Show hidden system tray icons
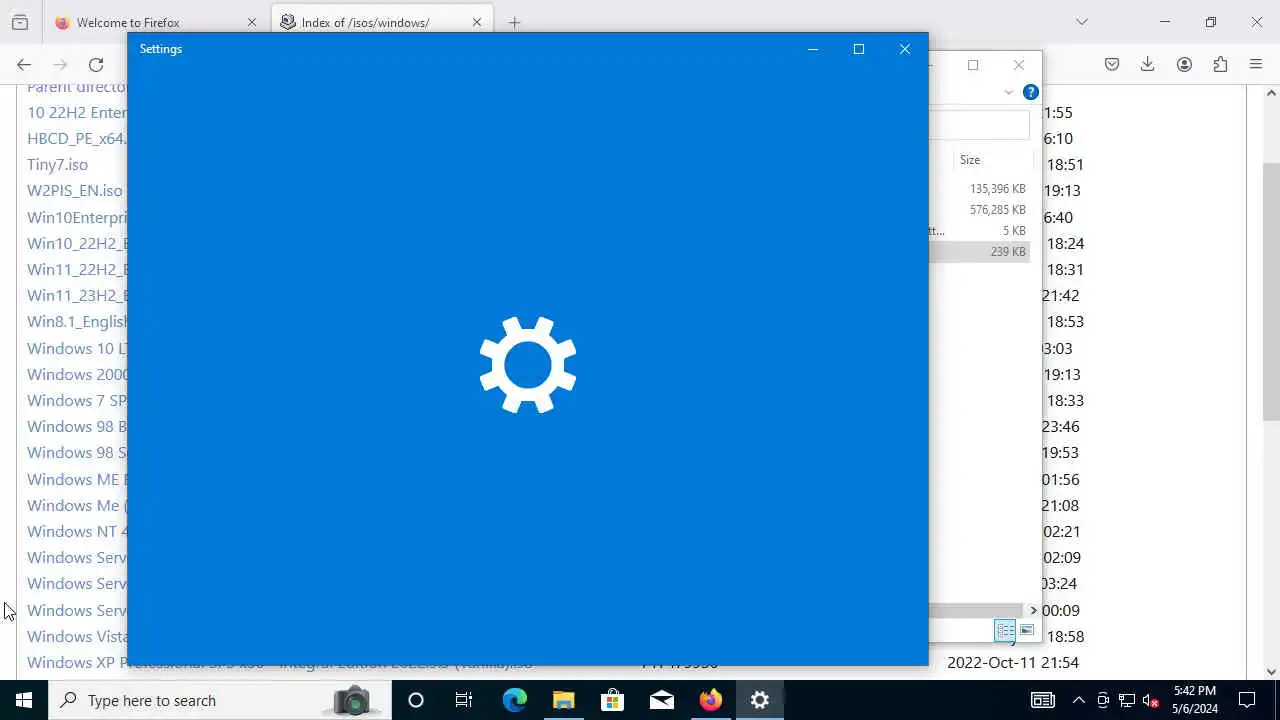The width and height of the screenshot is (1280, 720). [x=1078, y=700]
